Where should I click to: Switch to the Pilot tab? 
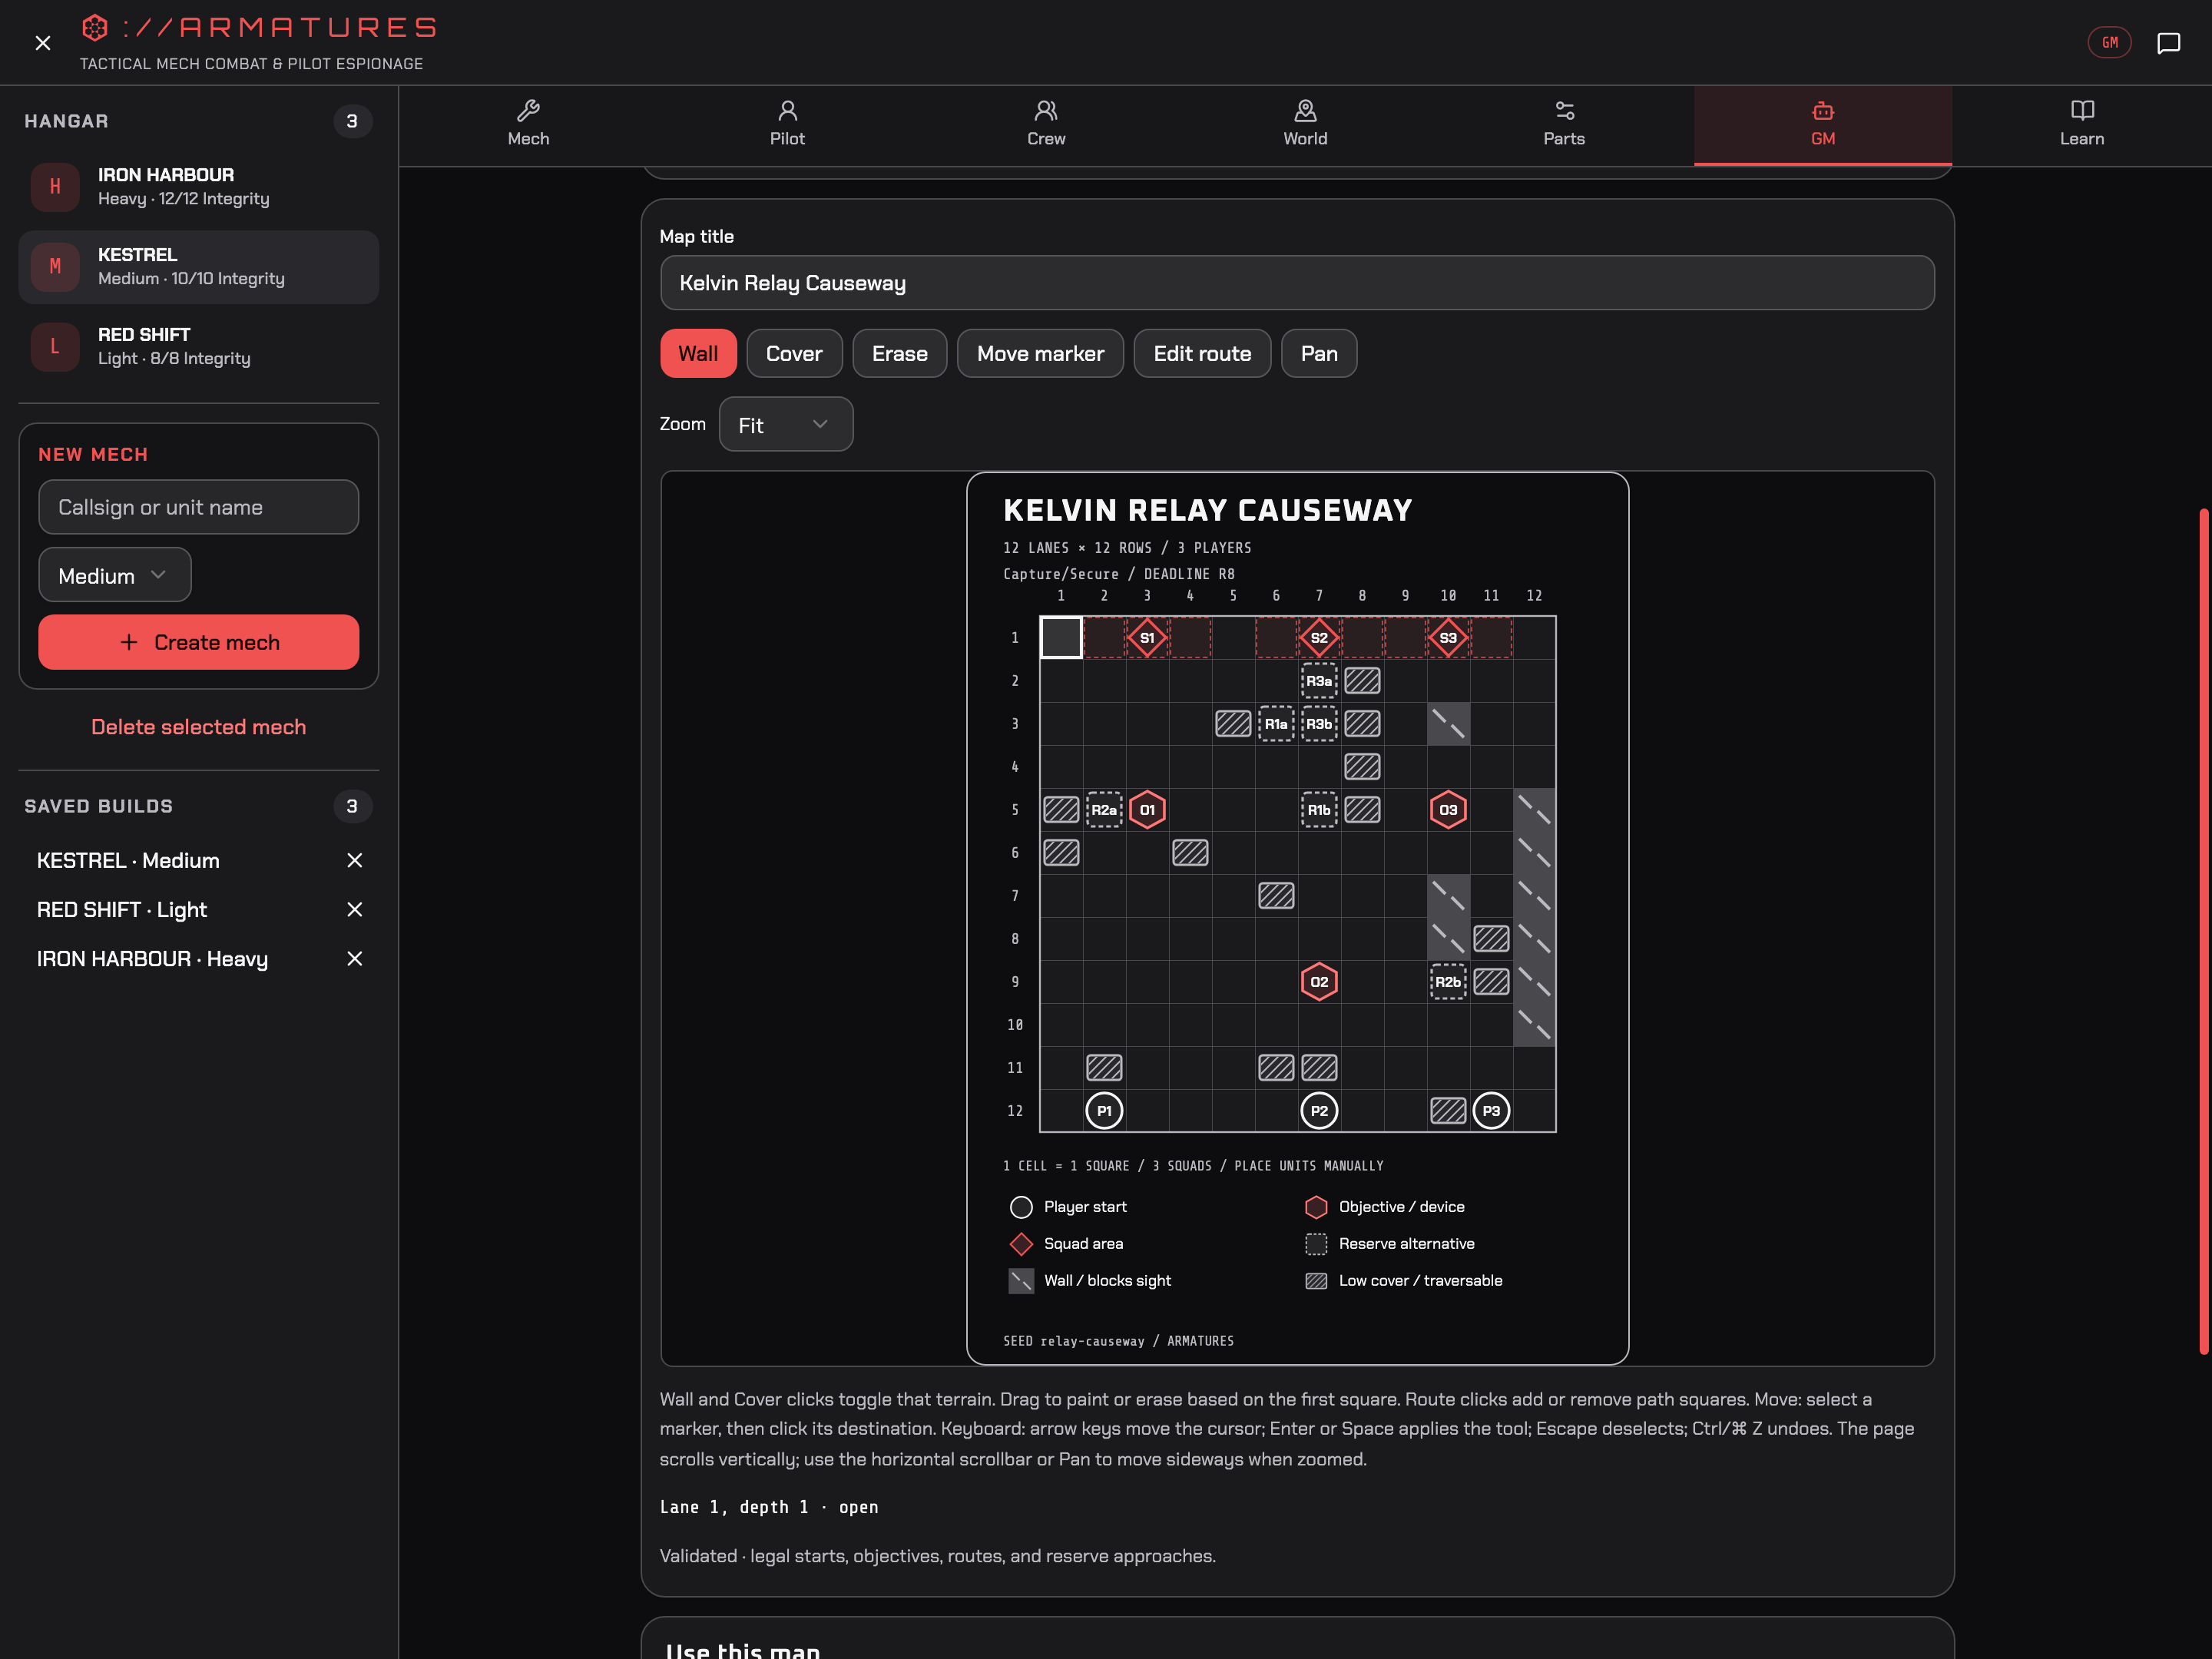point(787,124)
